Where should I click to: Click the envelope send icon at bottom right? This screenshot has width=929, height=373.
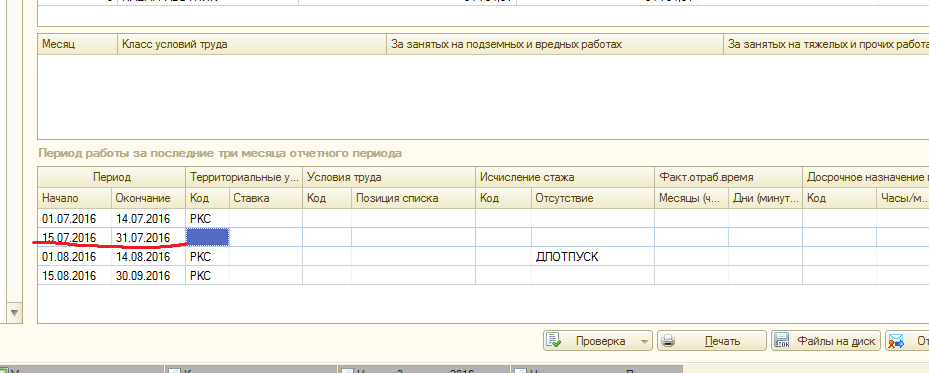point(896,341)
